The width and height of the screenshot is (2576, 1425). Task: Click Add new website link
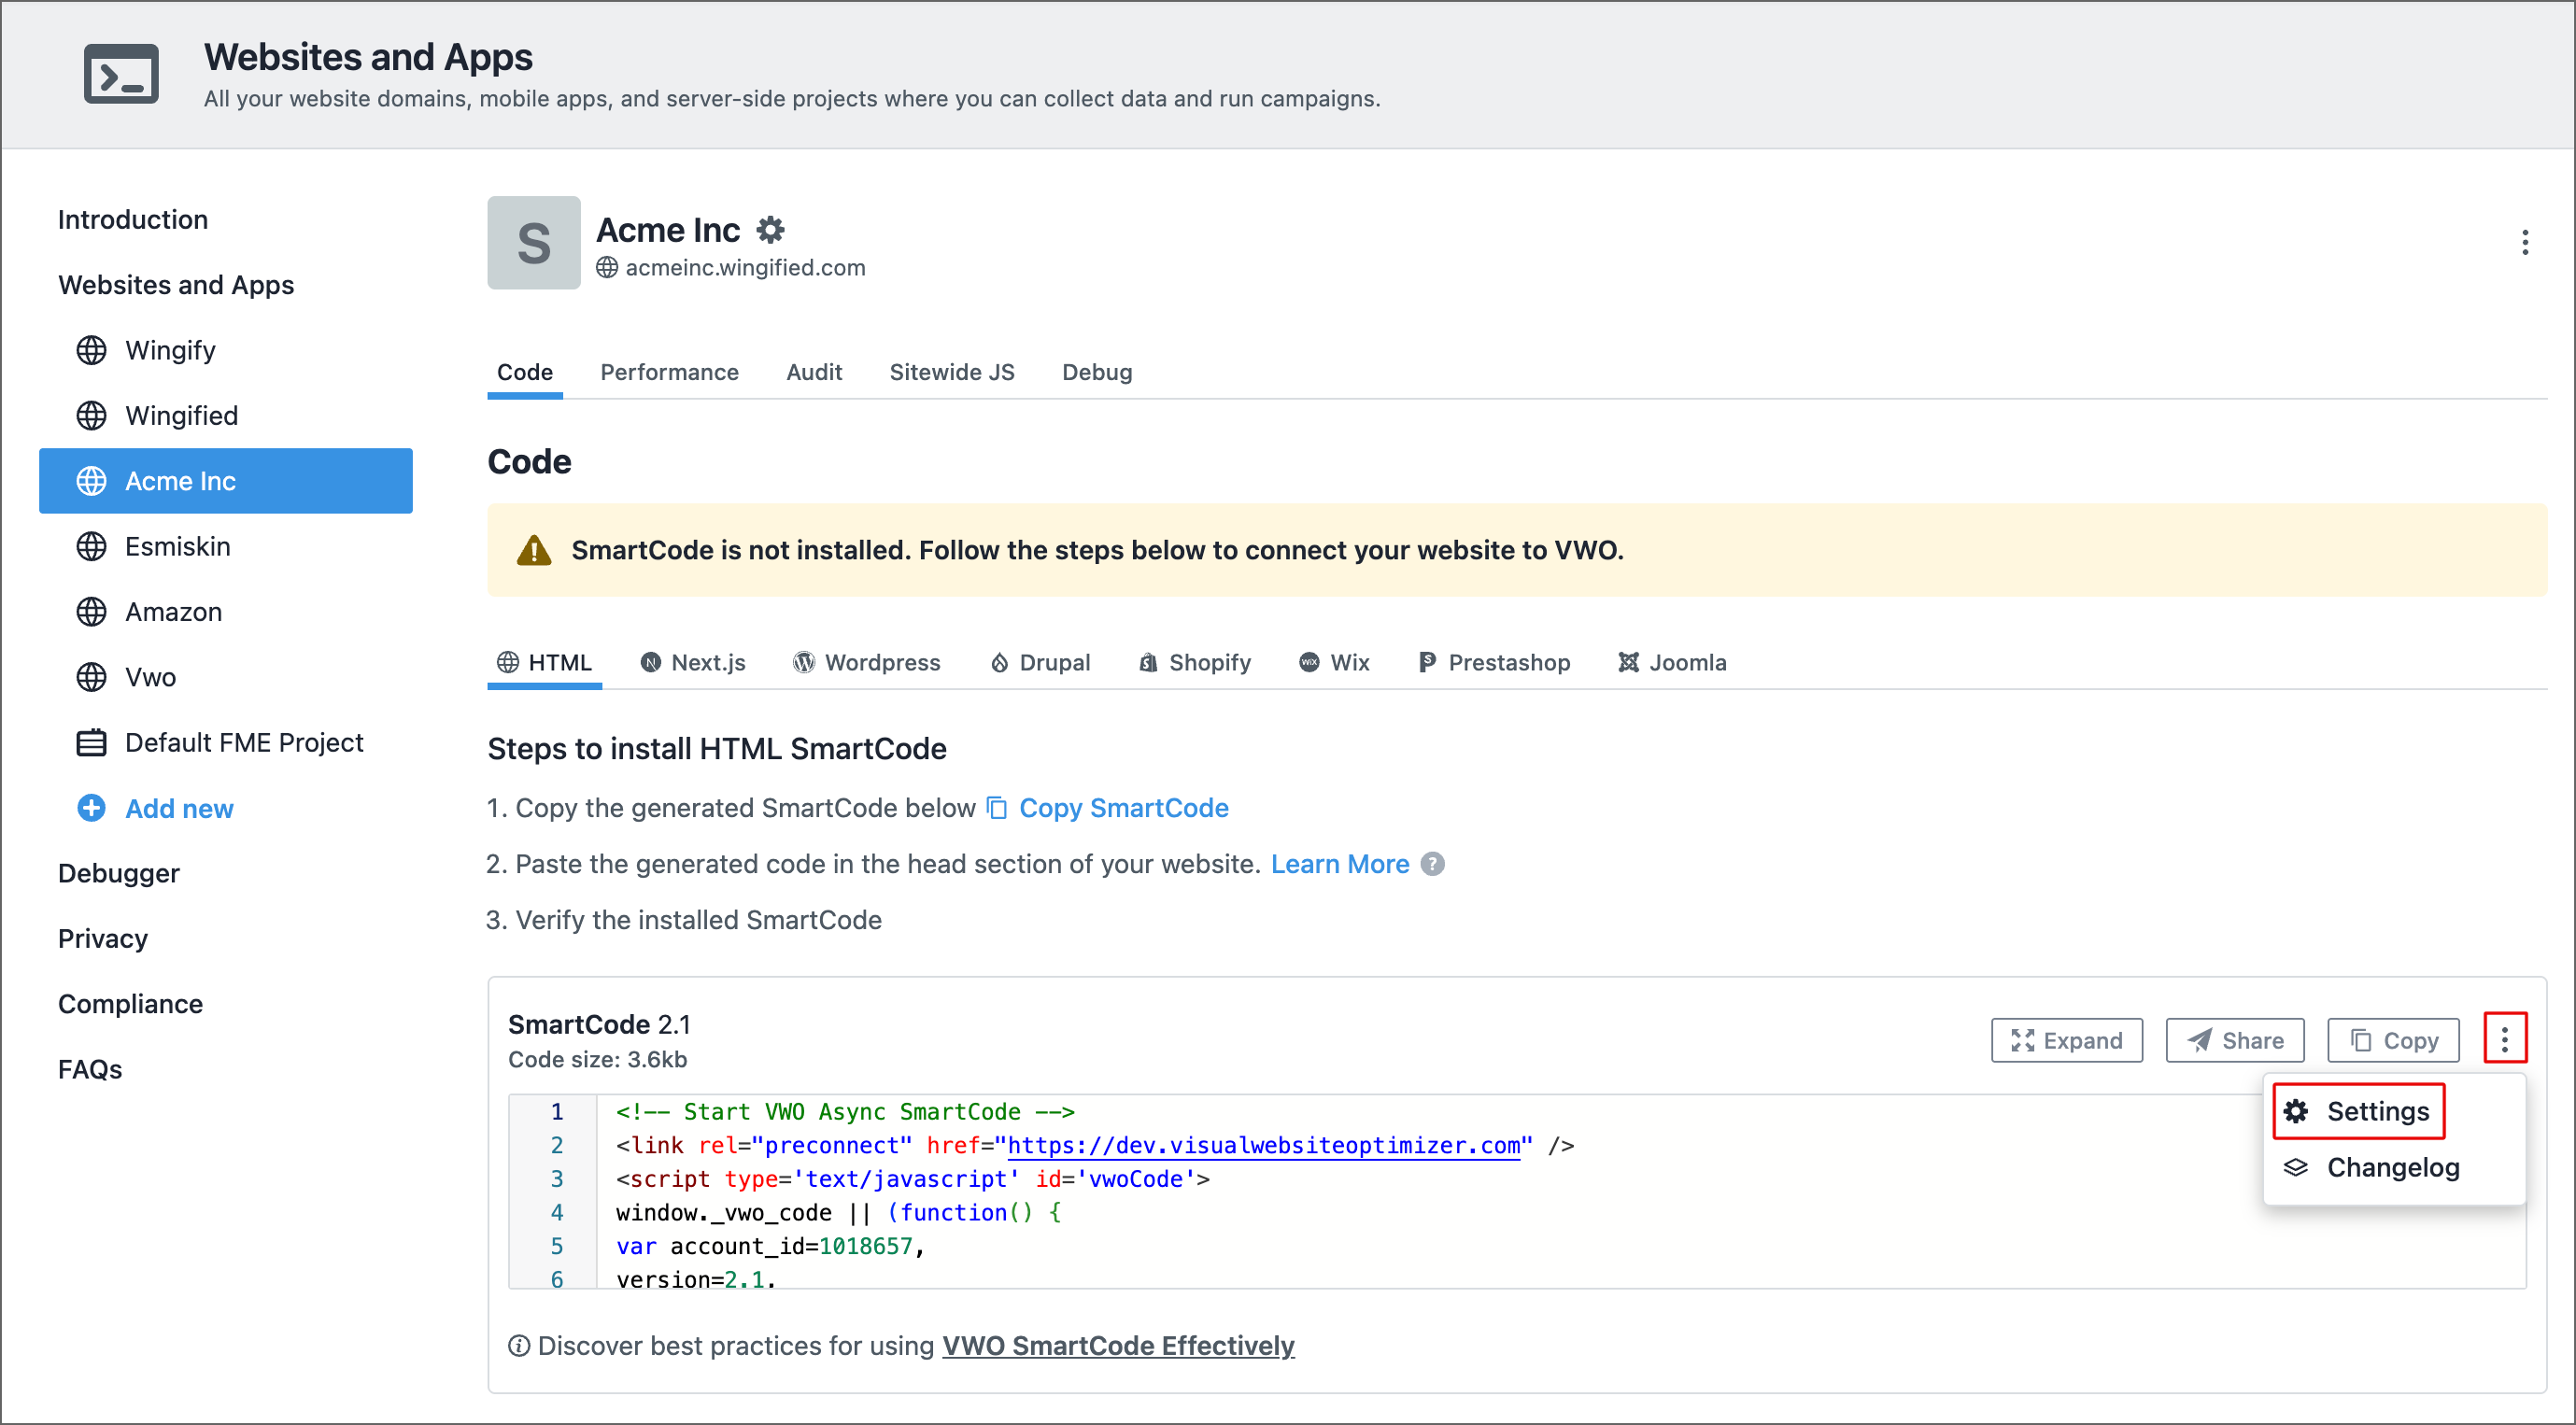[155, 808]
